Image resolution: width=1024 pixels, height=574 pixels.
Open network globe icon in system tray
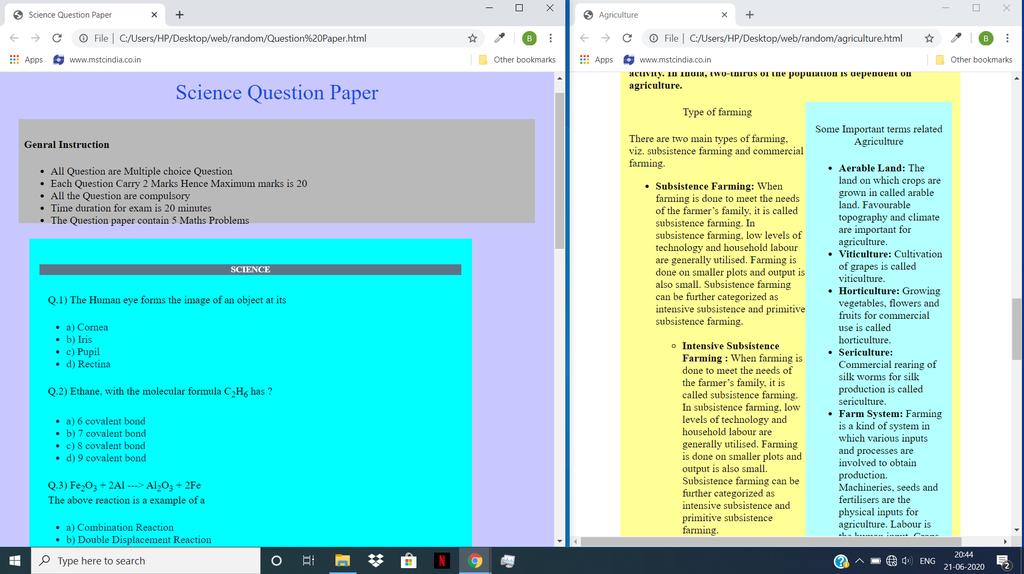891,561
